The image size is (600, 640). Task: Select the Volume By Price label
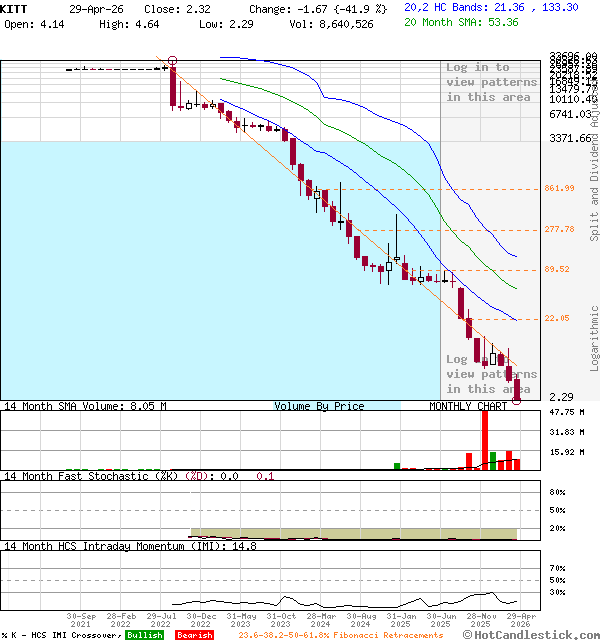pyautogui.click(x=319, y=406)
